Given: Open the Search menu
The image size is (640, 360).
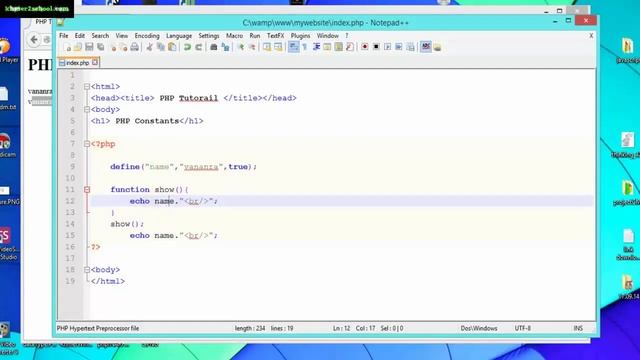Looking at the screenshot, I should point(100,36).
